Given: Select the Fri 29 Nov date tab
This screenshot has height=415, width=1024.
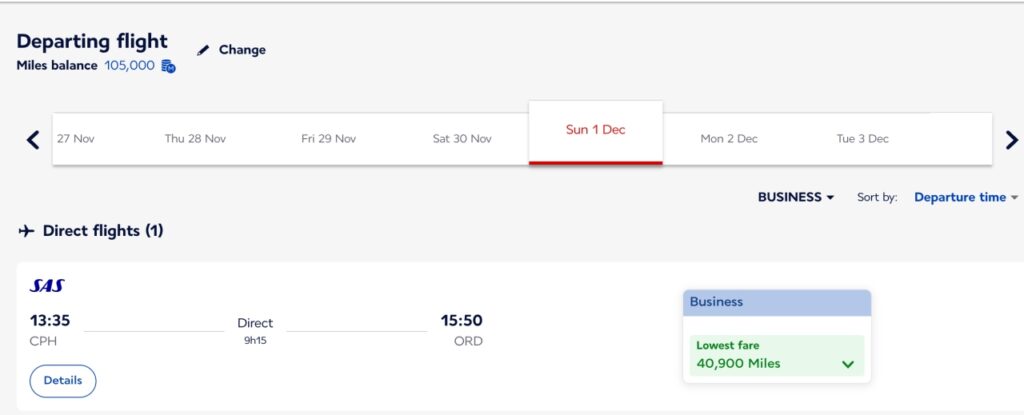Looking at the screenshot, I should point(328,139).
